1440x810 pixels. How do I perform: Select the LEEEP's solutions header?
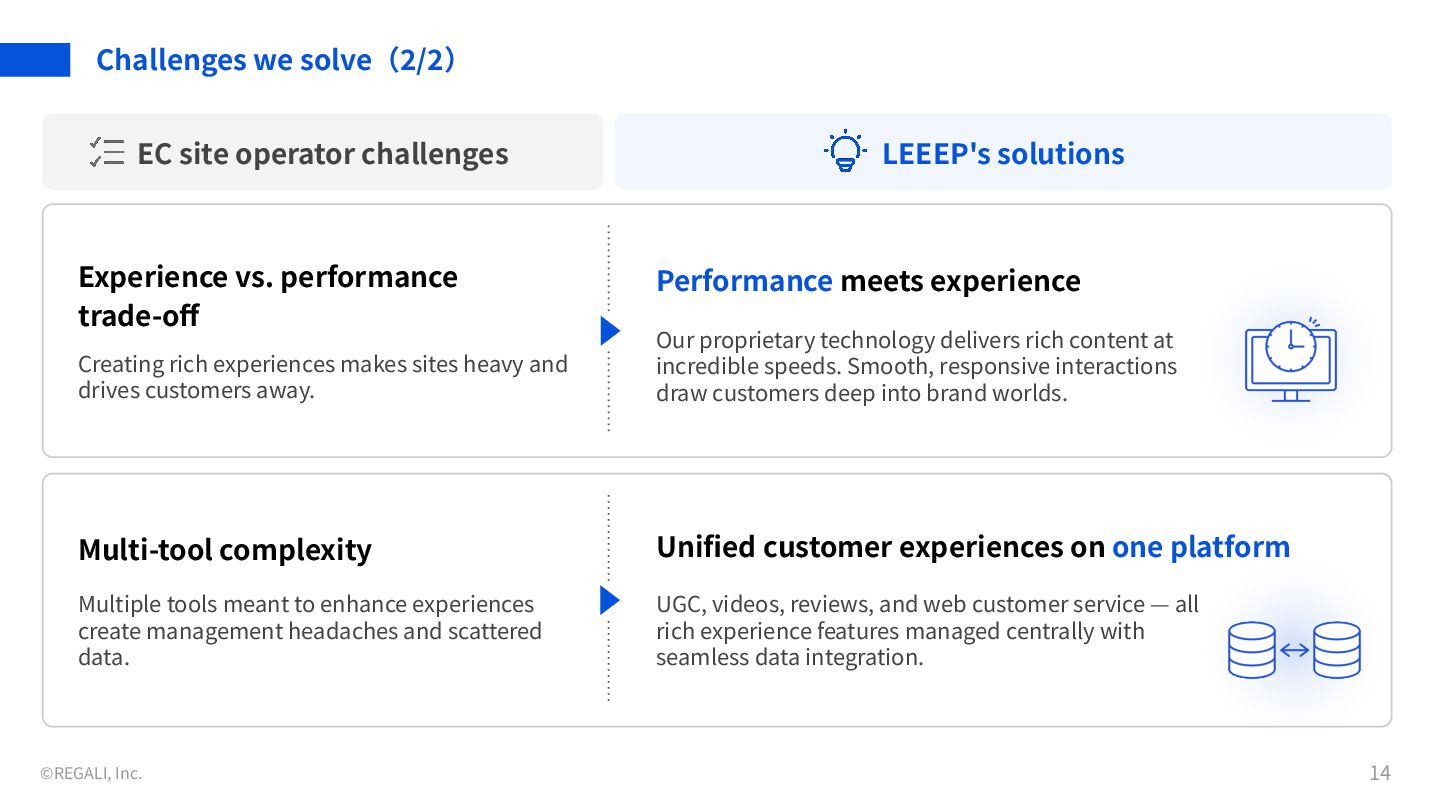pos(1002,154)
